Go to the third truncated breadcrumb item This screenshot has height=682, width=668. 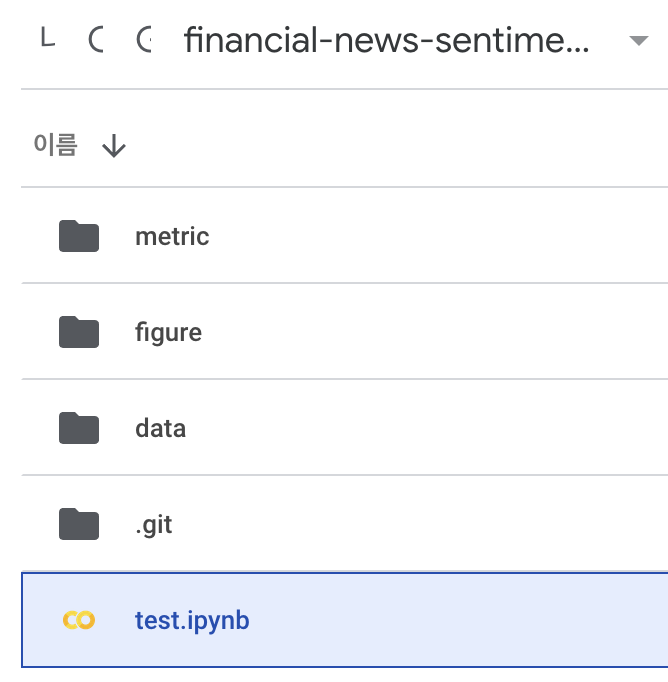pos(144,39)
